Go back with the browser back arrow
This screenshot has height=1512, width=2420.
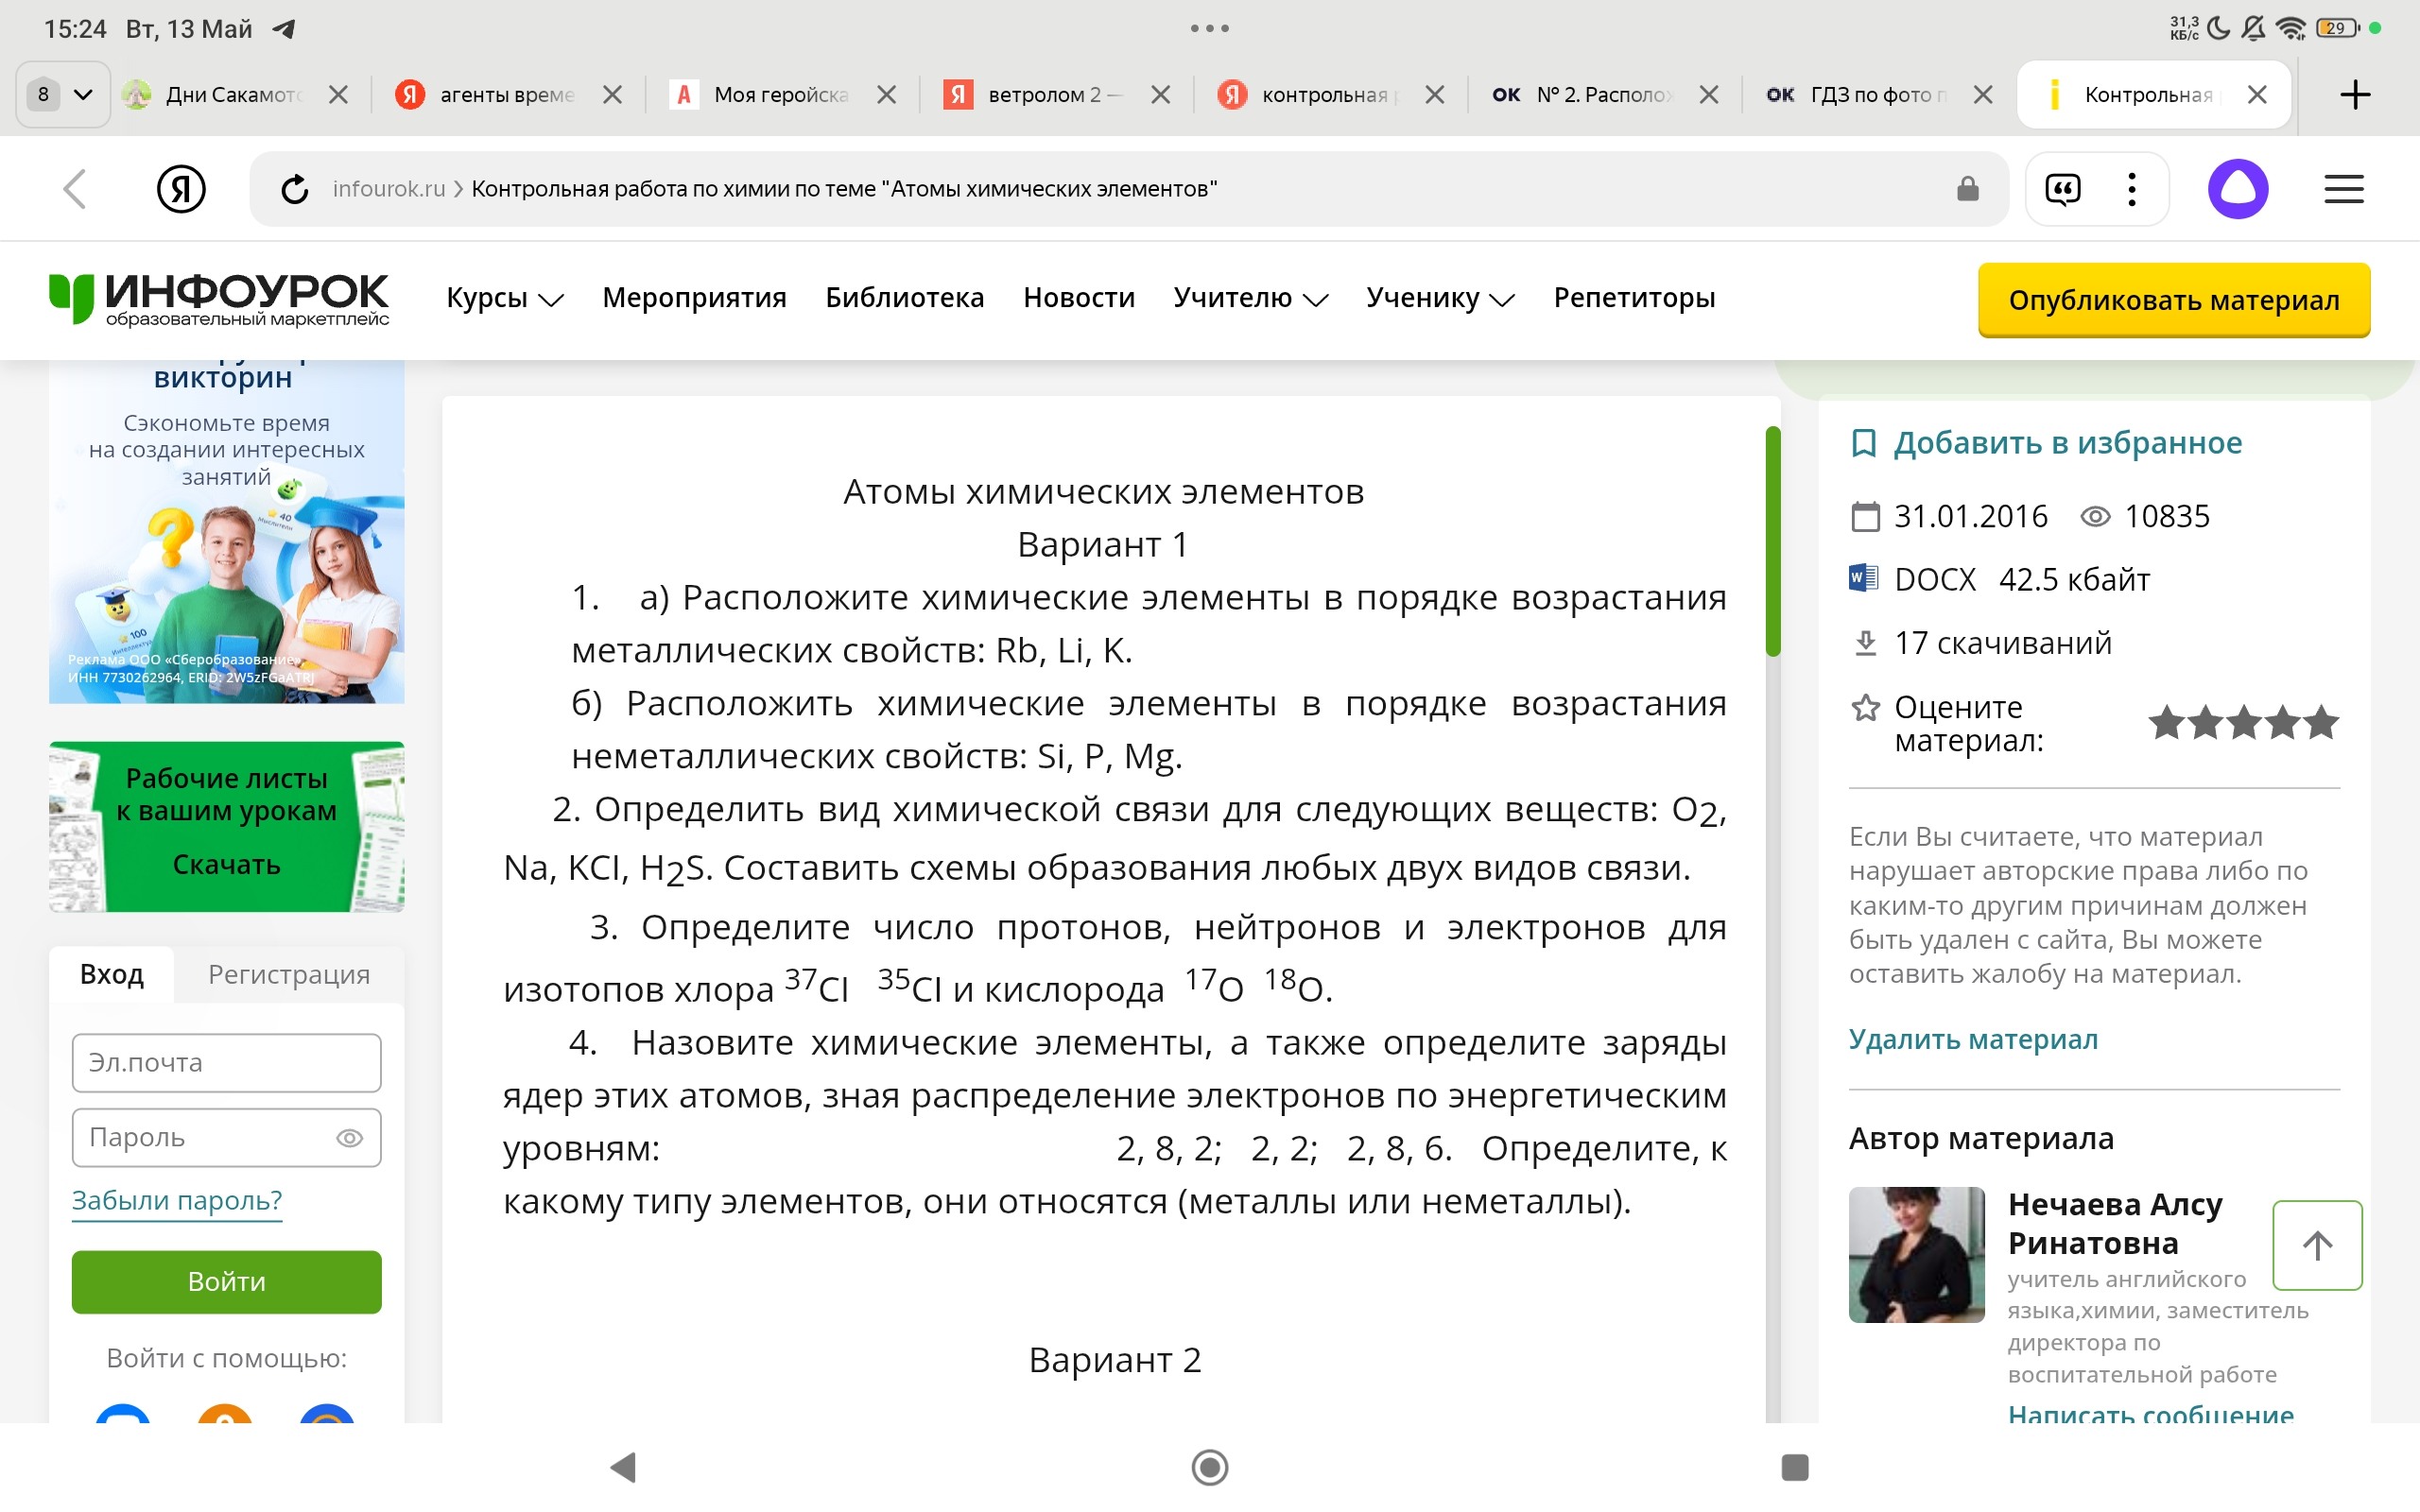pyautogui.click(x=75, y=189)
